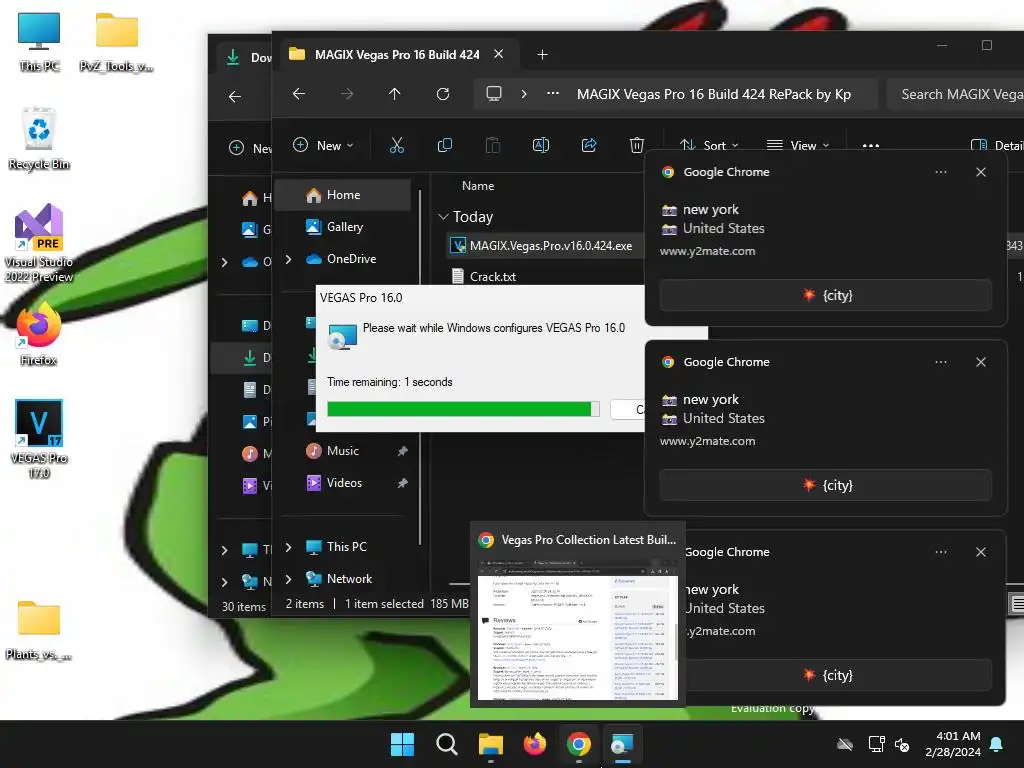Click the Name column header
Screen dimensions: 1024x768
tap(478, 185)
